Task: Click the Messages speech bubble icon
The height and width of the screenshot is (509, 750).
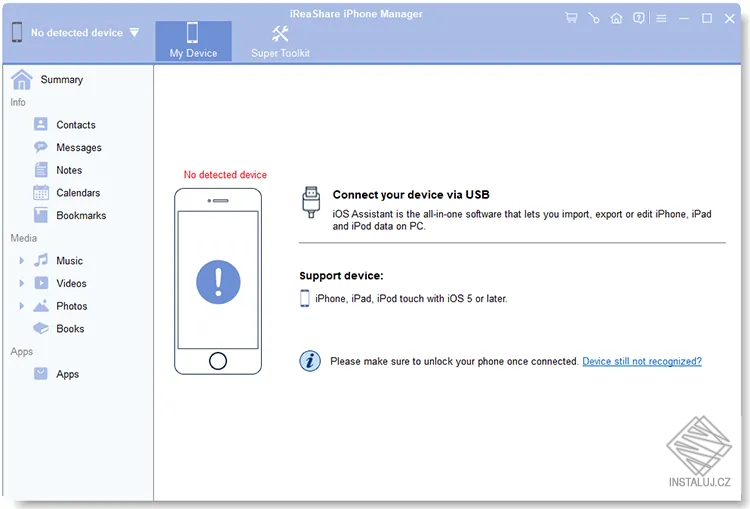Action: click(x=41, y=147)
